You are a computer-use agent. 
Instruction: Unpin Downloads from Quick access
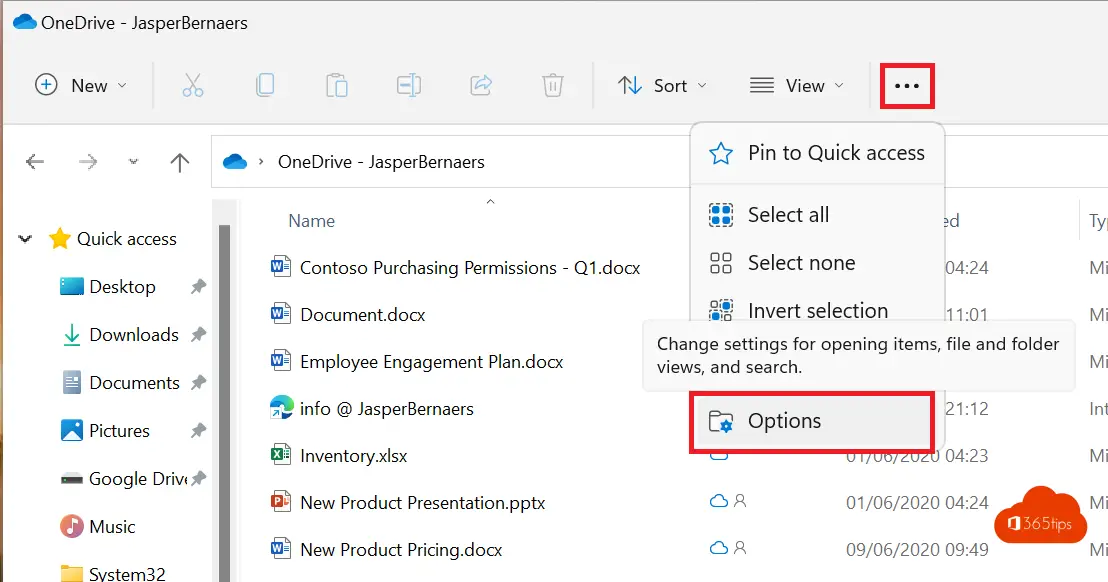(x=199, y=334)
